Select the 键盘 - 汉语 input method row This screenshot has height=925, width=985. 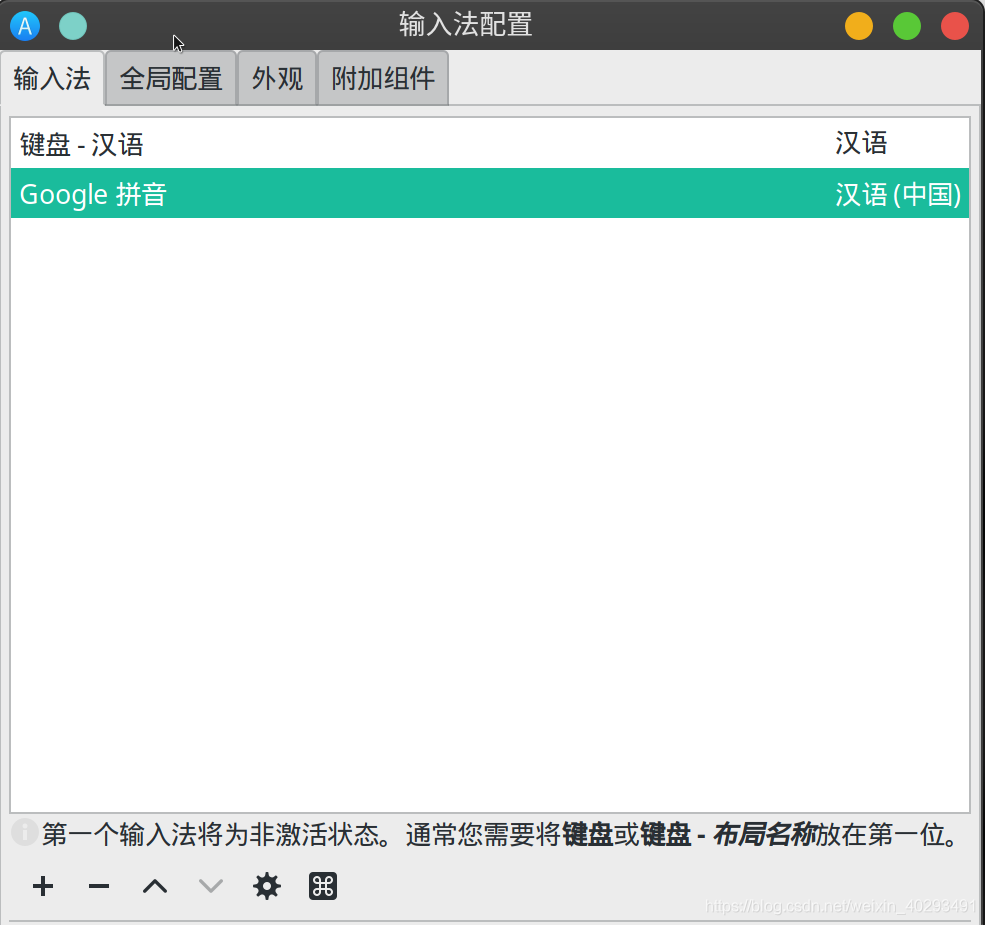490,144
